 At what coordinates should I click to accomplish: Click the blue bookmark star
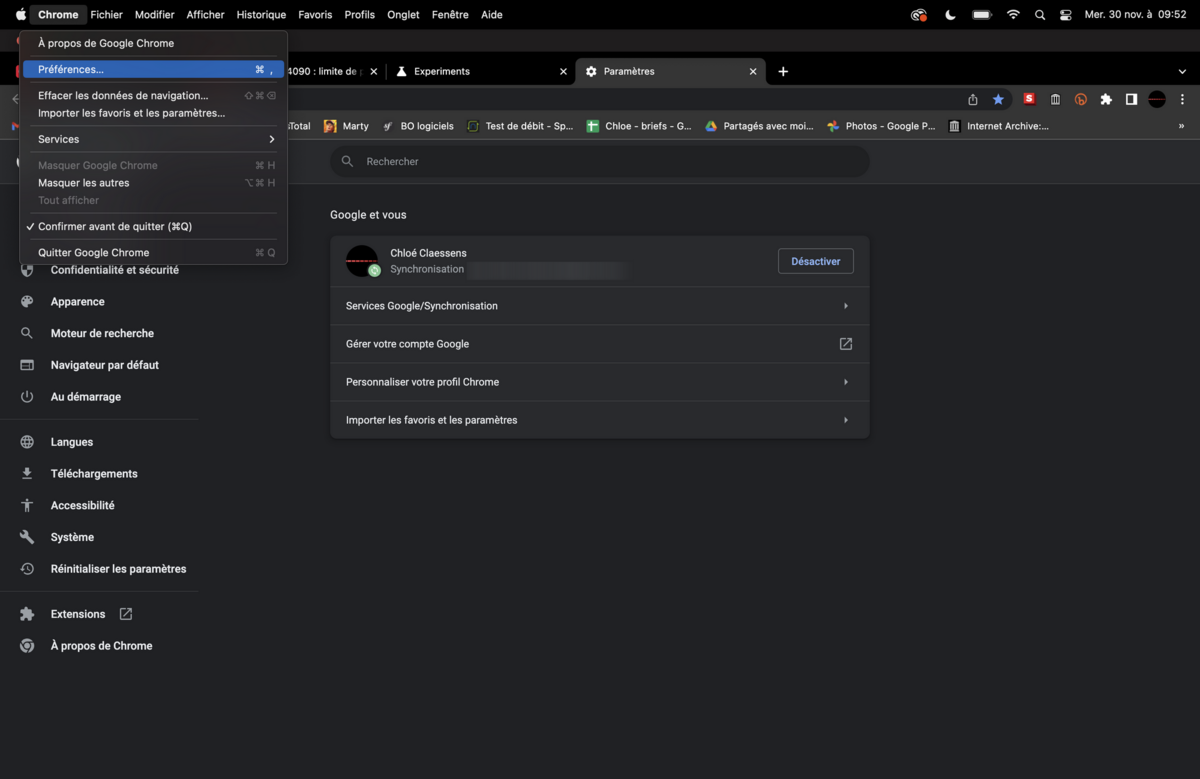pyautogui.click(x=998, y=99)
